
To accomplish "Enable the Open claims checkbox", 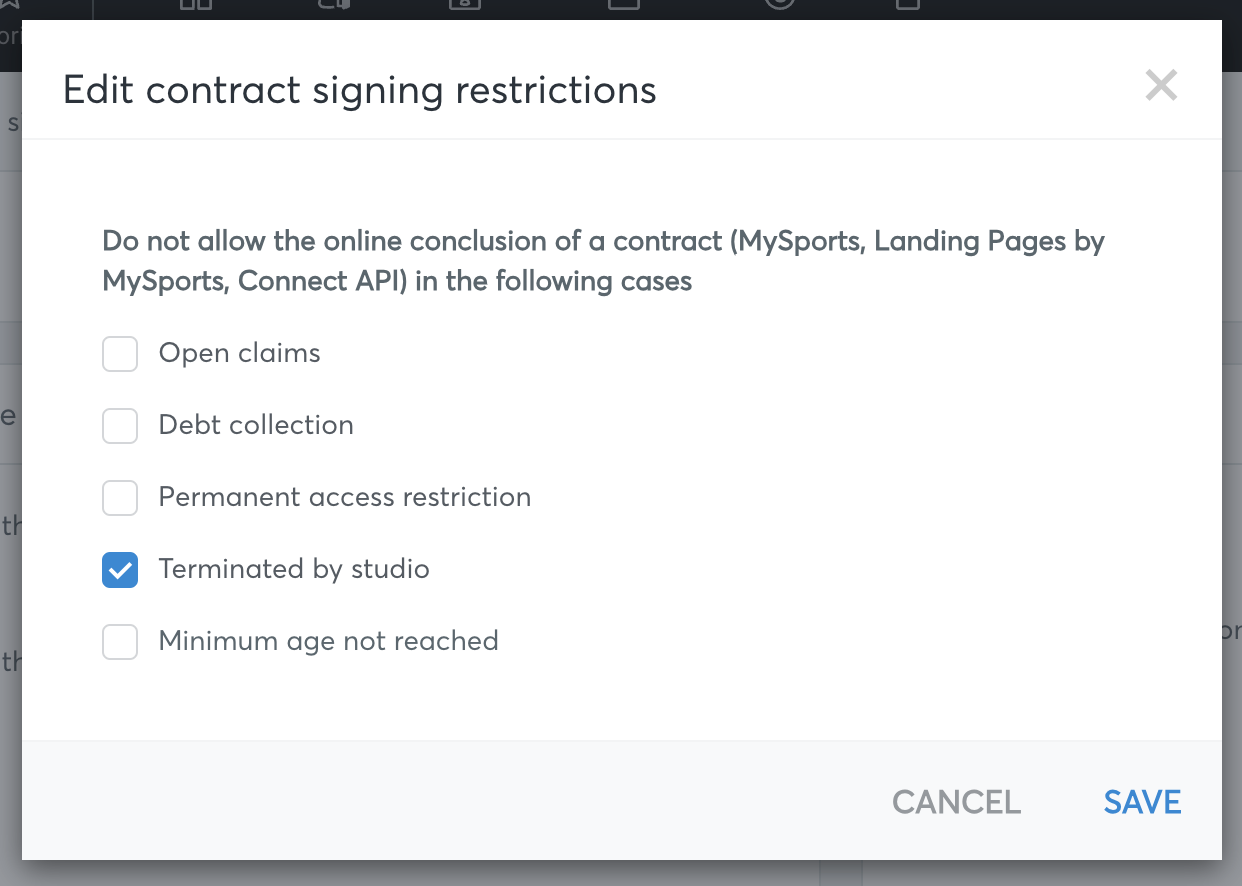I will (x=120, y=353).
